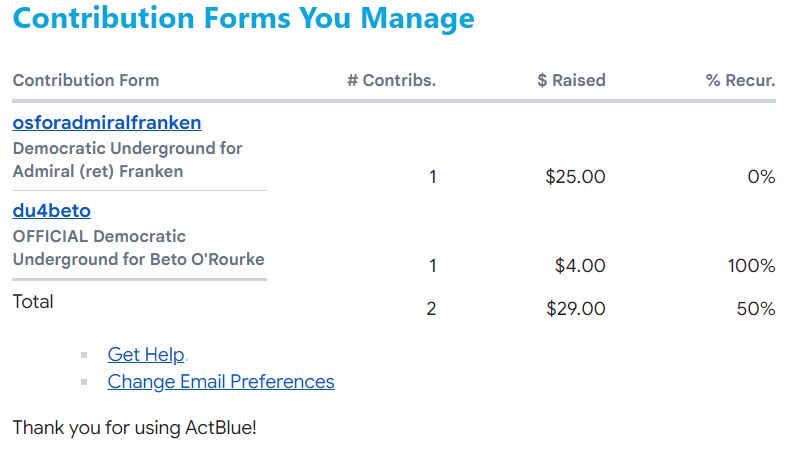The width and height of the screenshot is (786, 449).
Task: Click the $25.00 raised amount
Action: coord(575,177)
